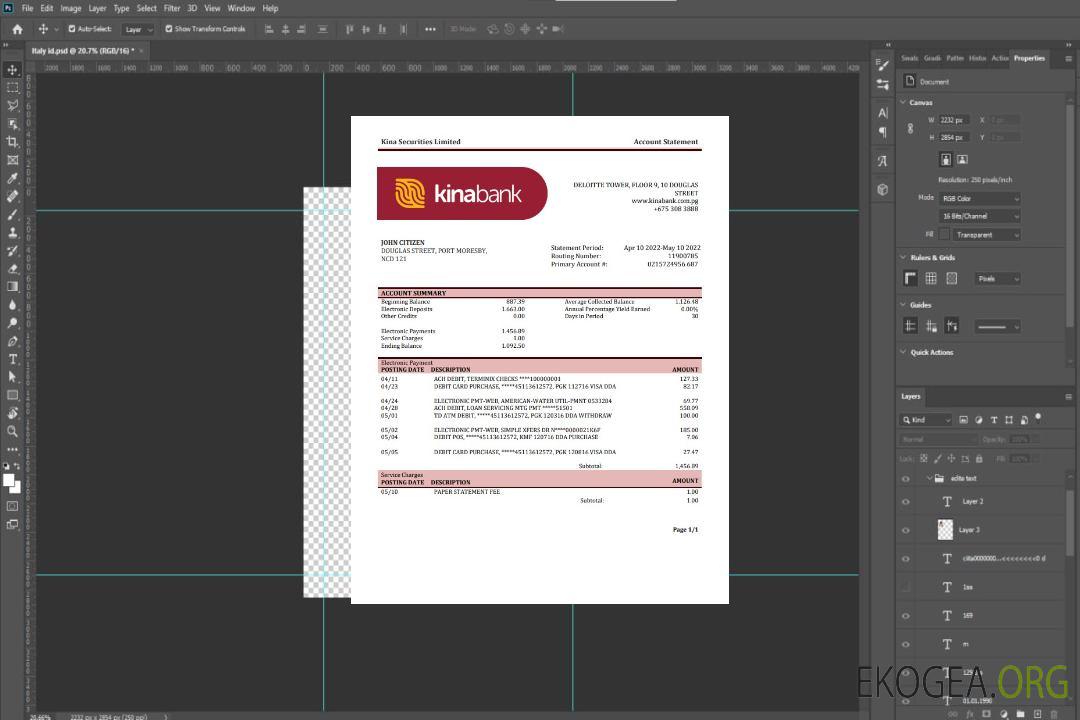
Task: Toggle grid display icon under Rulers & Grids
Action: click(931, 279)
